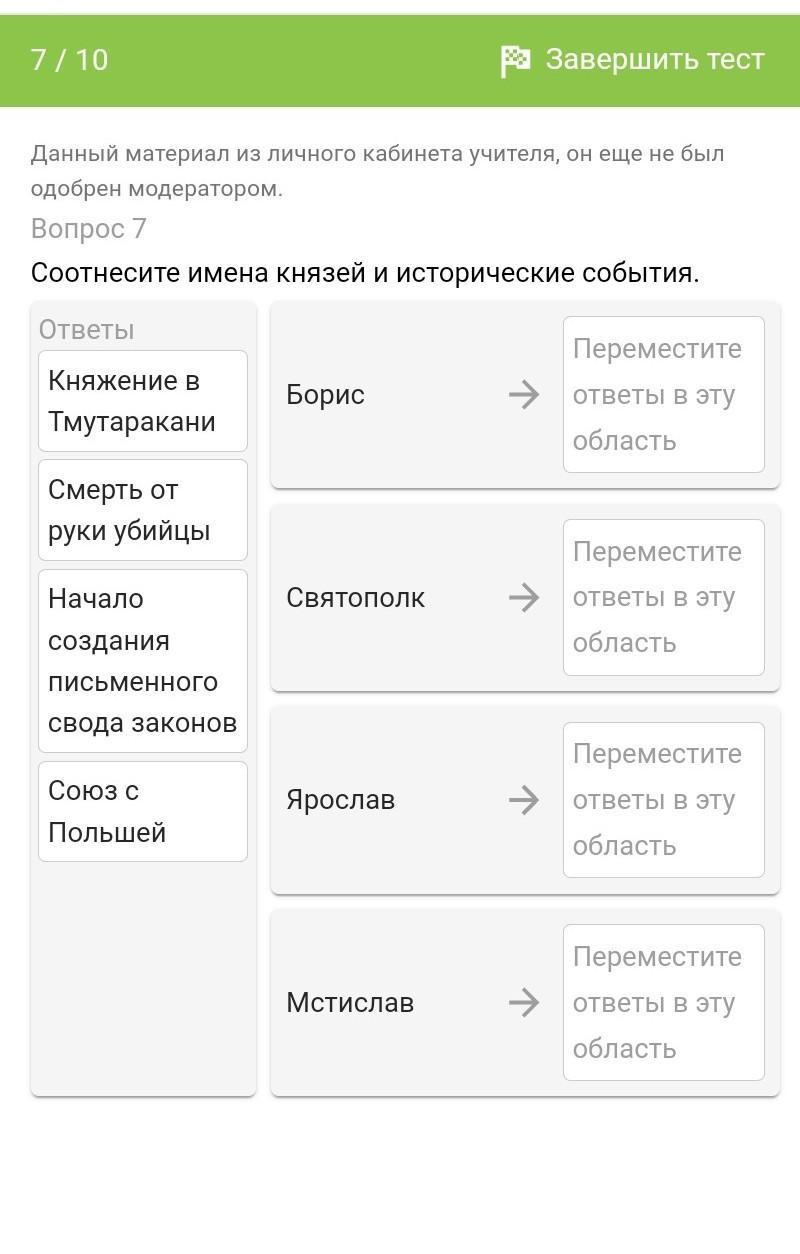This screenshot has height=1254, width=800.
Task: Click the arrow icon next to Святополк
Action: 523,598
